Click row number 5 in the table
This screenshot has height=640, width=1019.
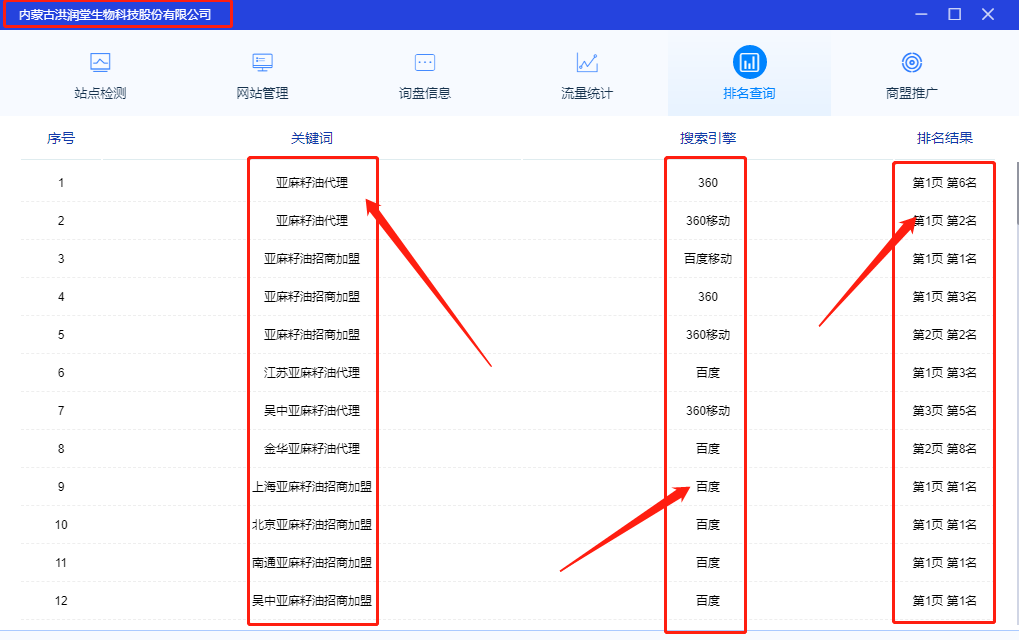click(x=61, y=334)
